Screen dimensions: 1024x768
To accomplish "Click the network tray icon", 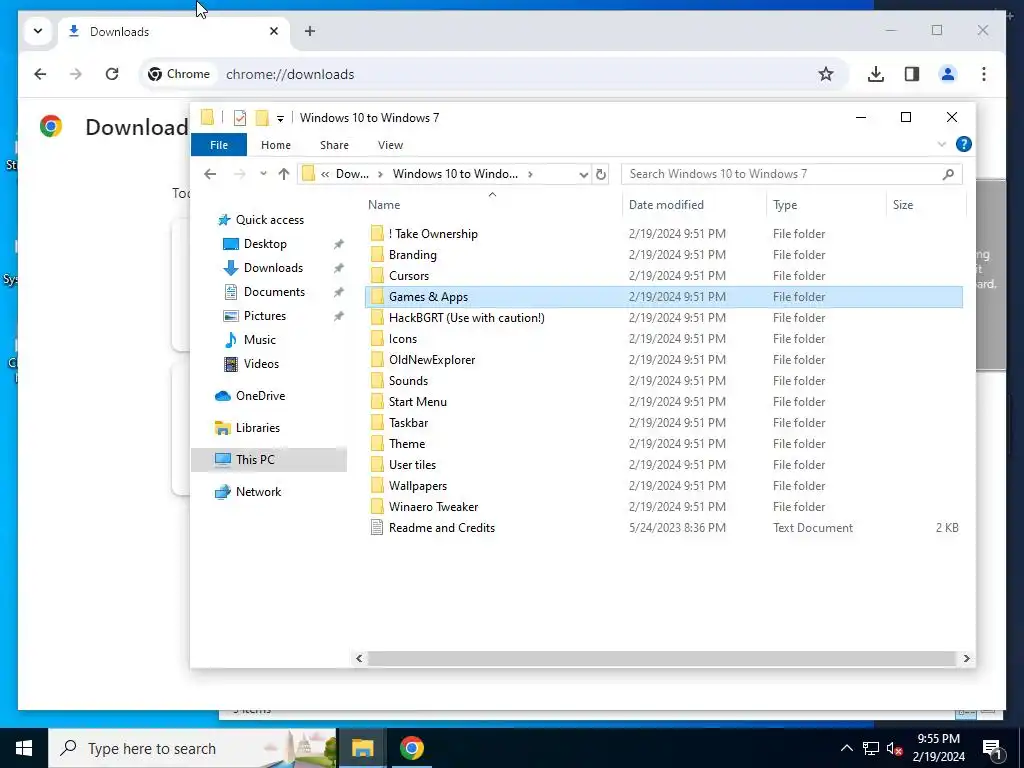I will 871,748.
